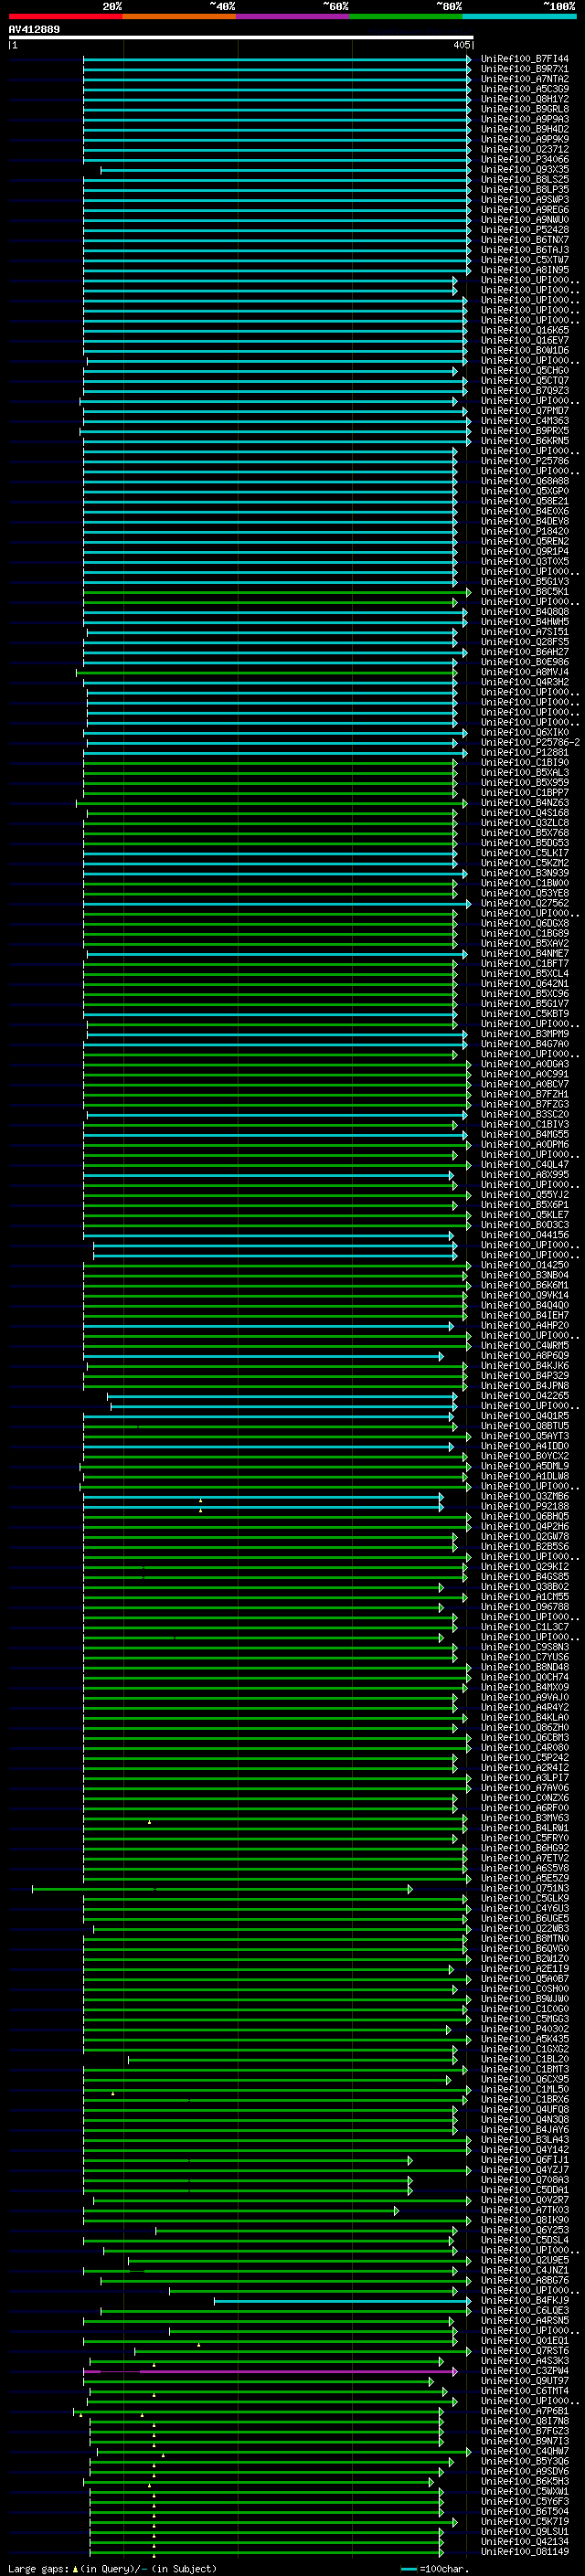Click the UniRef100_B9GRL8 entry
The width and height of the screenshot is (585, 2576).
coord(524,109)
